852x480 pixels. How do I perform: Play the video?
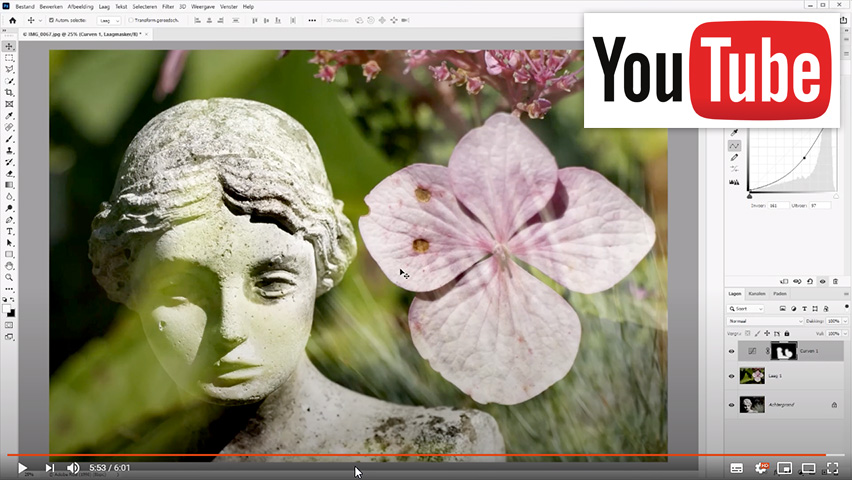[21, 467]
